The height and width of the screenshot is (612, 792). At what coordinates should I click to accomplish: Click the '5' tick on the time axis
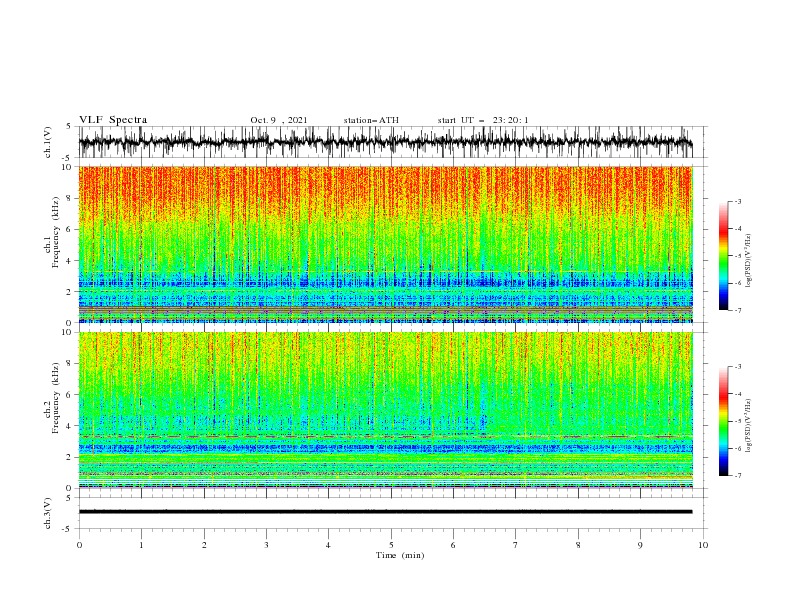tap(391, 545)
